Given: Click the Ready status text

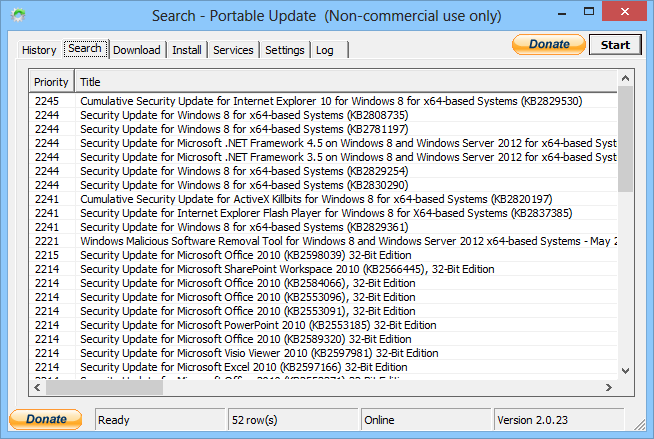Looking at the screenshot, I should point(113,420).
